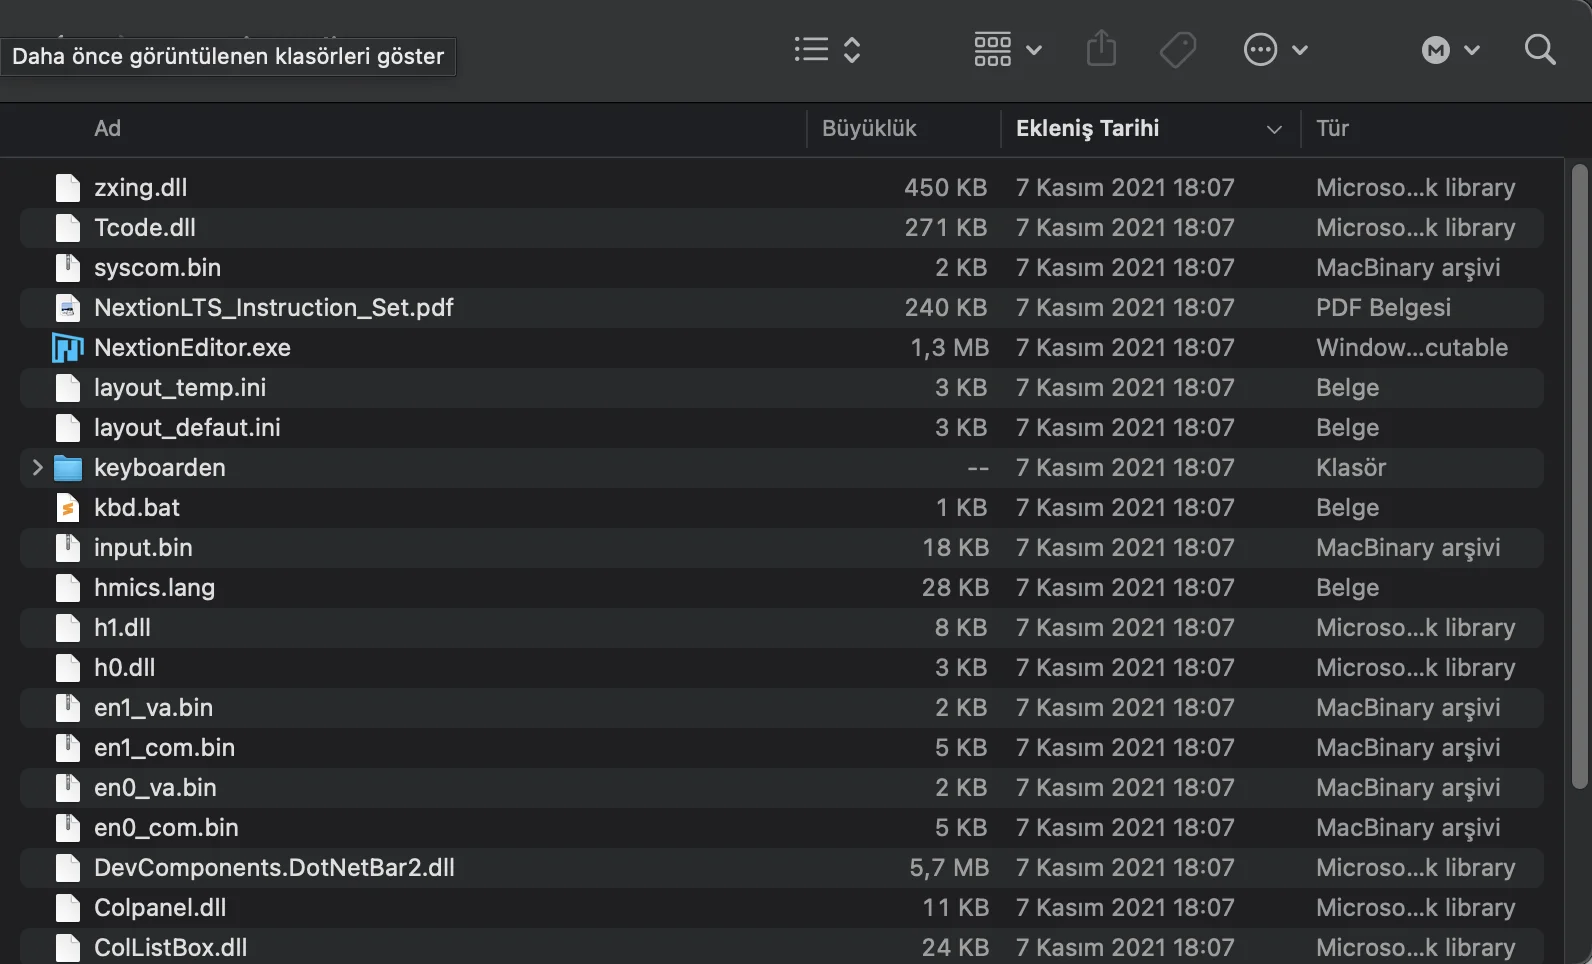Viewport: 1592px width, 964px height.
Task: Sort by Ekleniş Tarihi column header
Action: point(1087,128)
